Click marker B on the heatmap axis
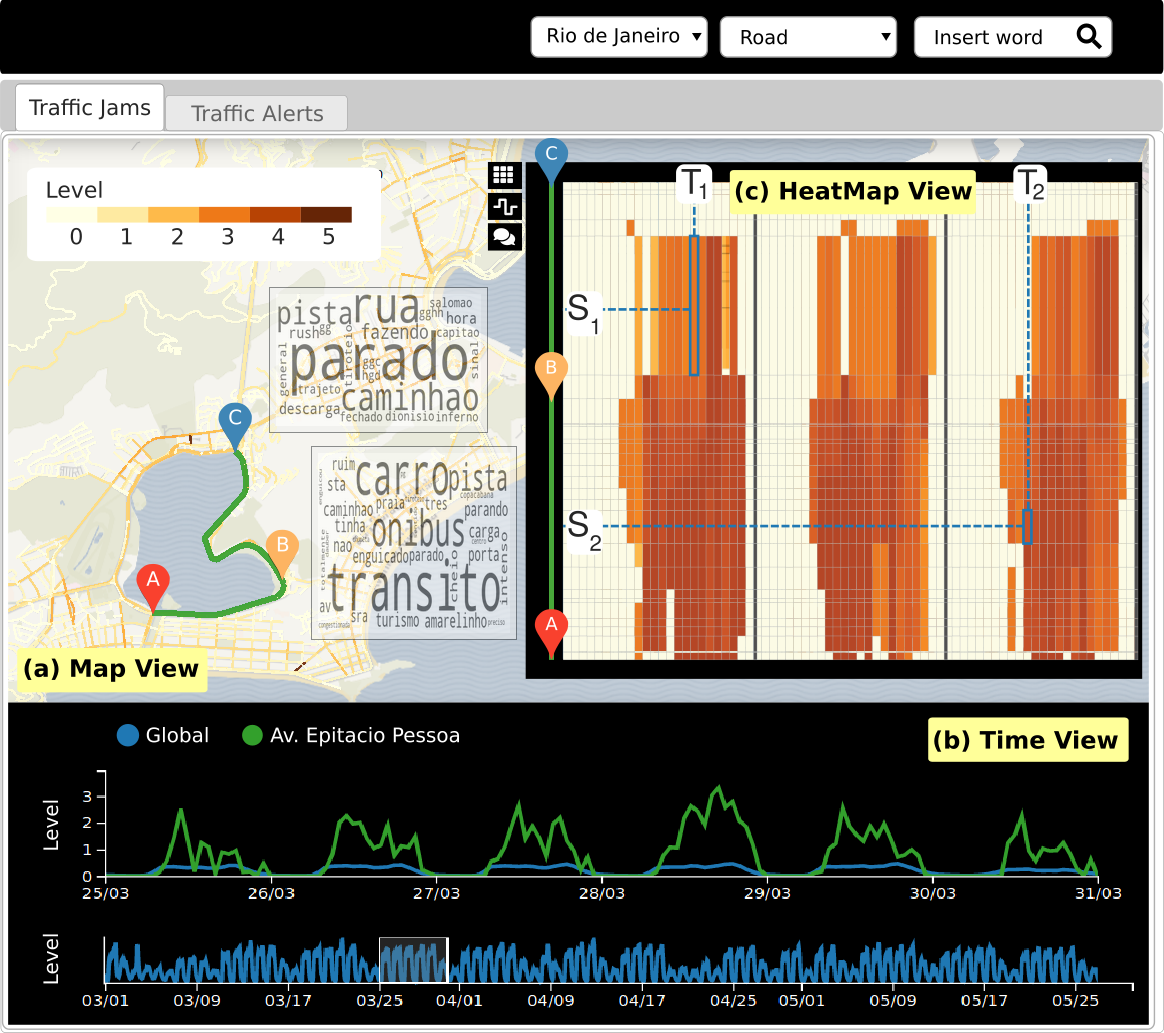The width and height of the screenshot is (1164, 1033). (x=551, y=372)
